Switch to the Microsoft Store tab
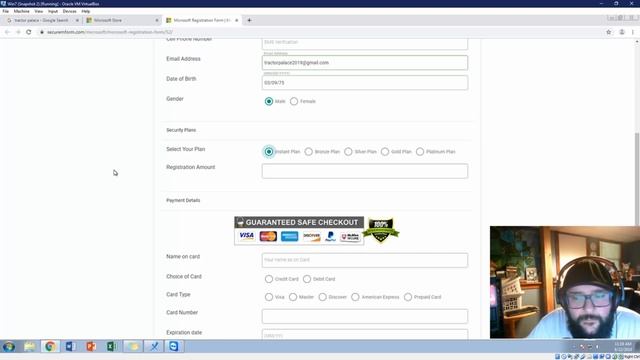 (122, 20)
